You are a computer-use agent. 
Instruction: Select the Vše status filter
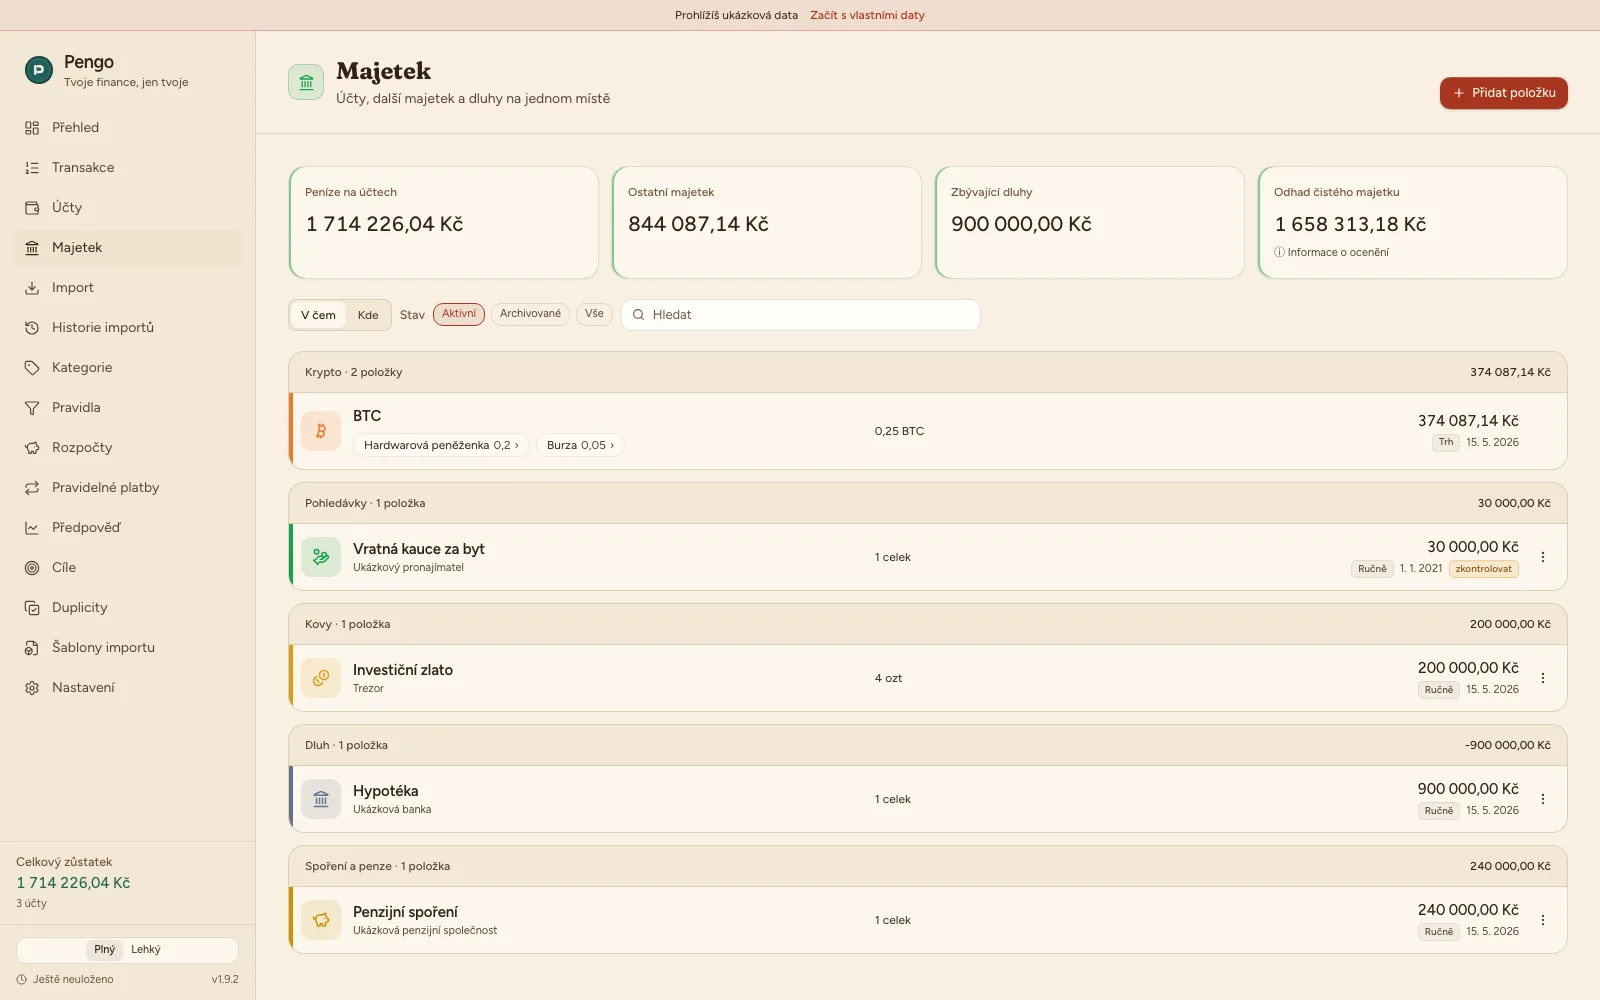(594, 314)
